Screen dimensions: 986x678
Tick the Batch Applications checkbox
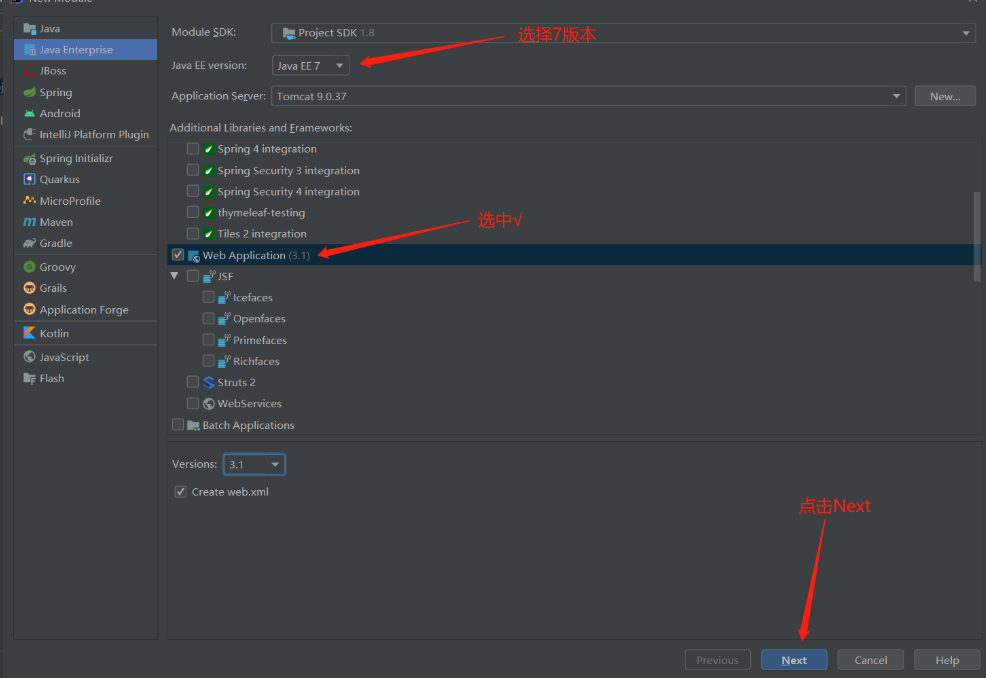click(x=178, y=425)
